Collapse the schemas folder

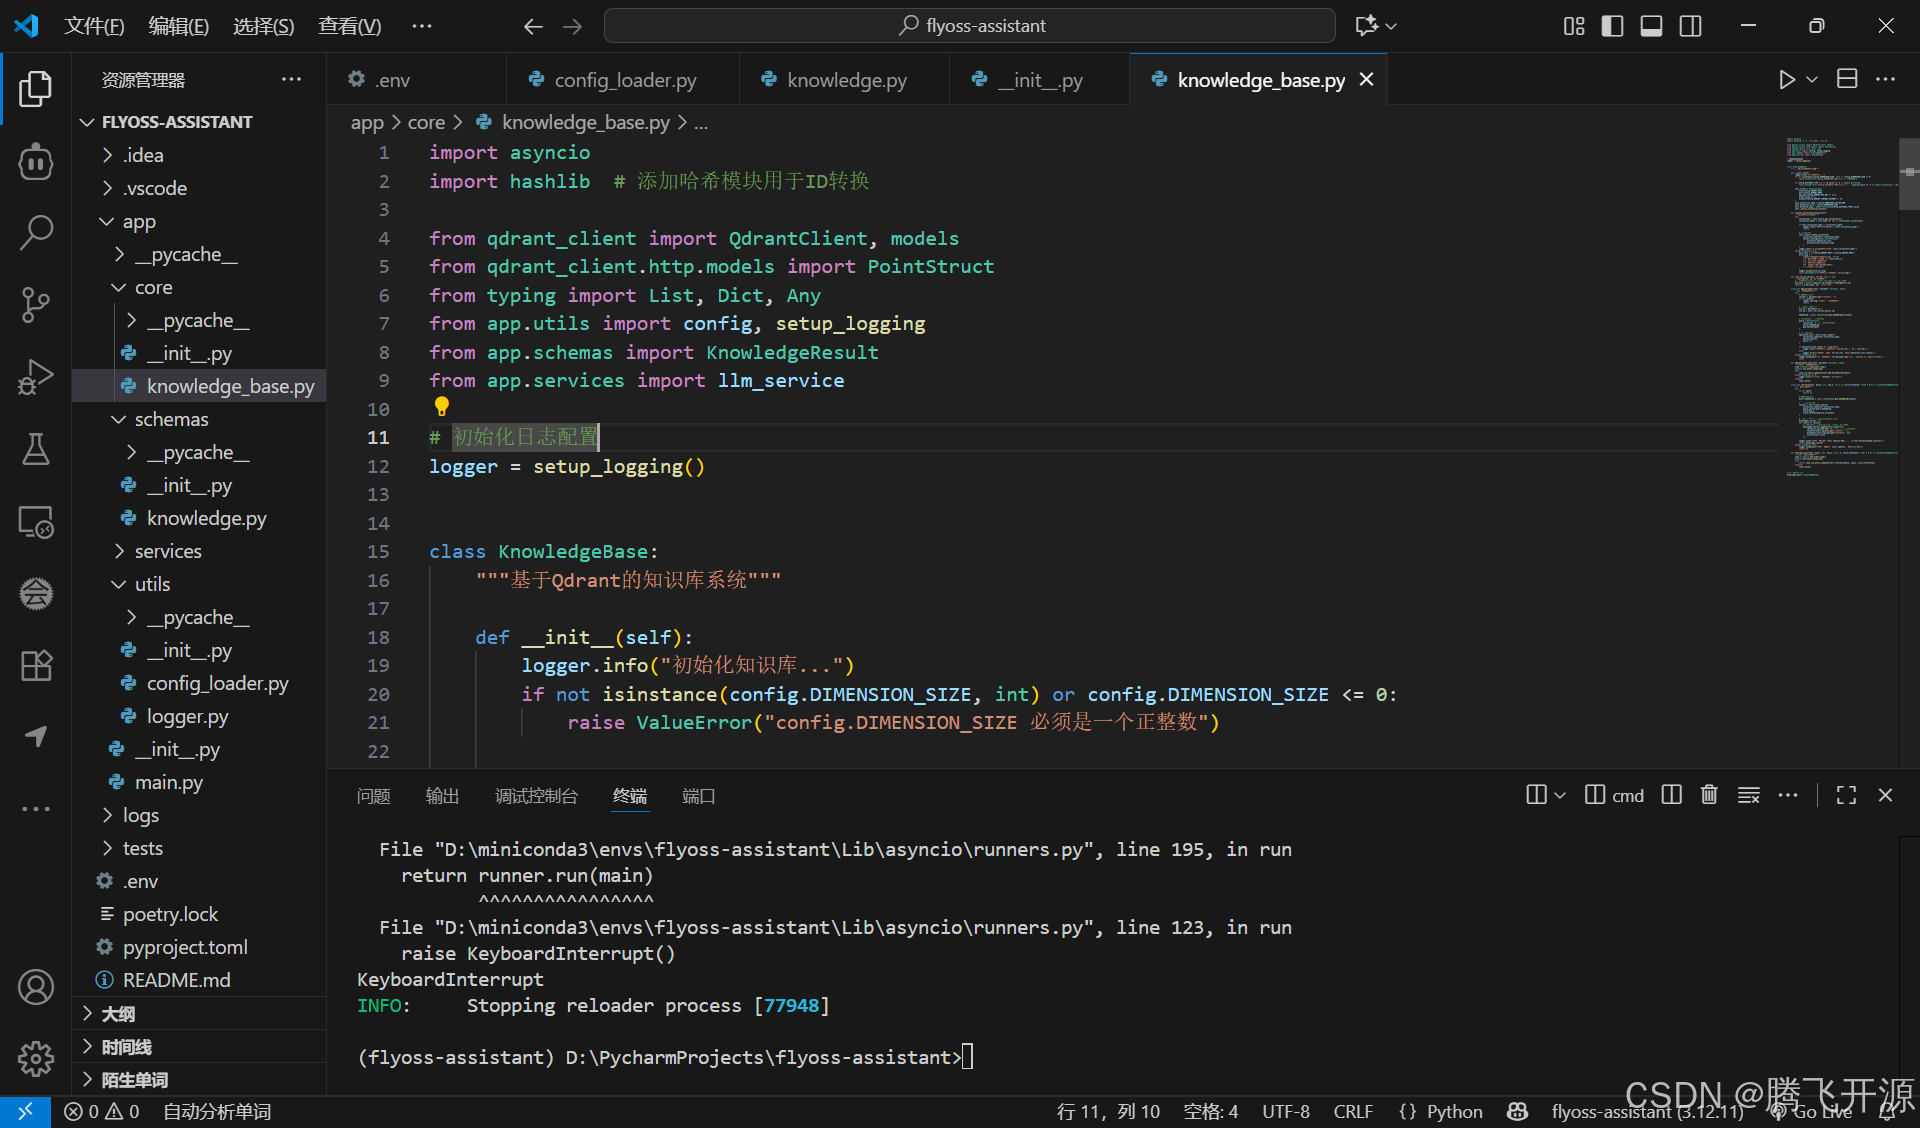[x=171, y=419]
